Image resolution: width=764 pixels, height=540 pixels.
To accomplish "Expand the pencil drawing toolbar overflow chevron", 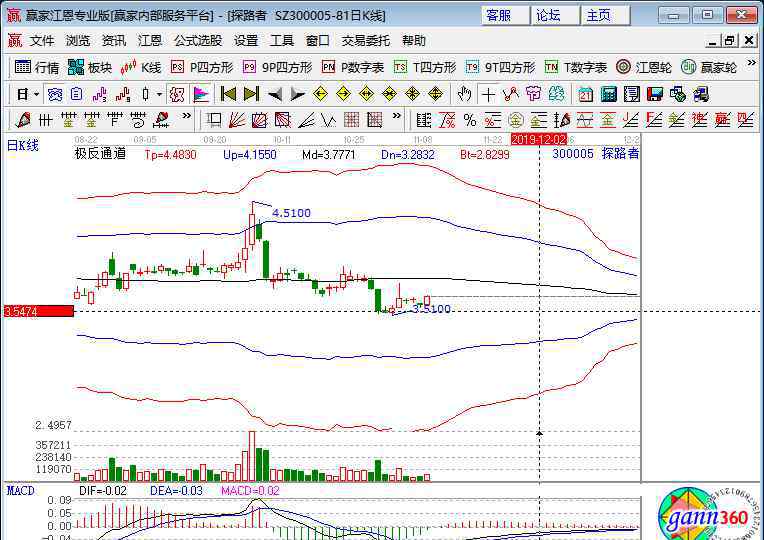I will (x=186, y=116).
